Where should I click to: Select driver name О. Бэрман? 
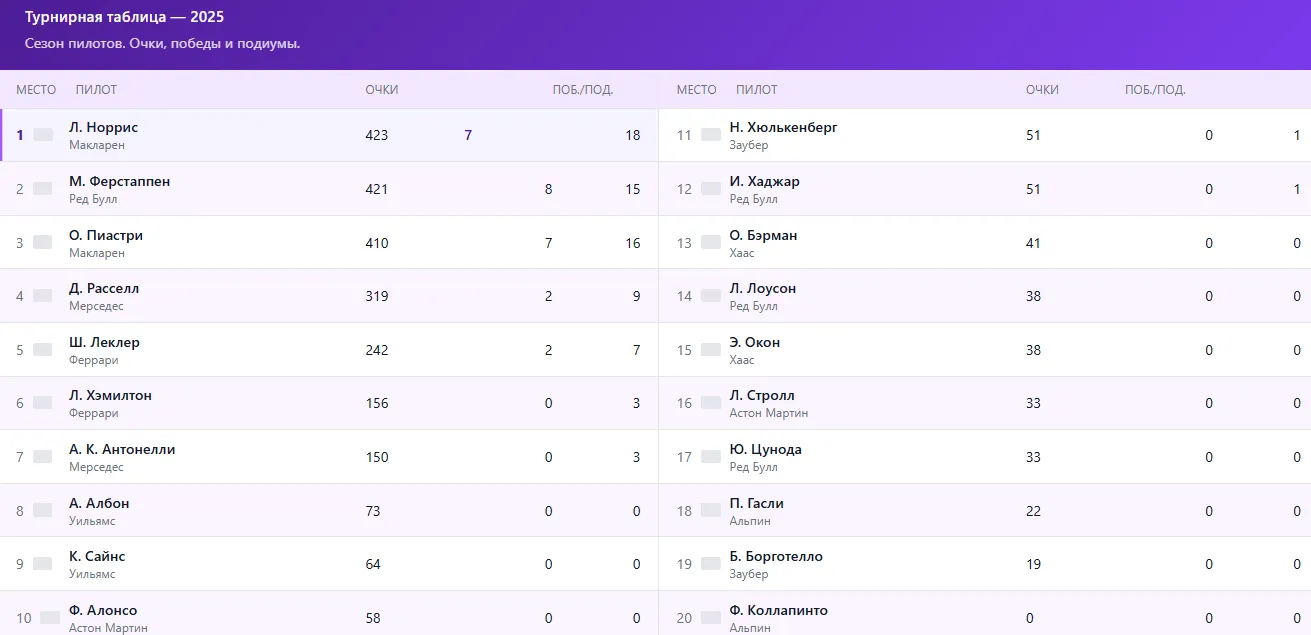click(x=764, y=236)
